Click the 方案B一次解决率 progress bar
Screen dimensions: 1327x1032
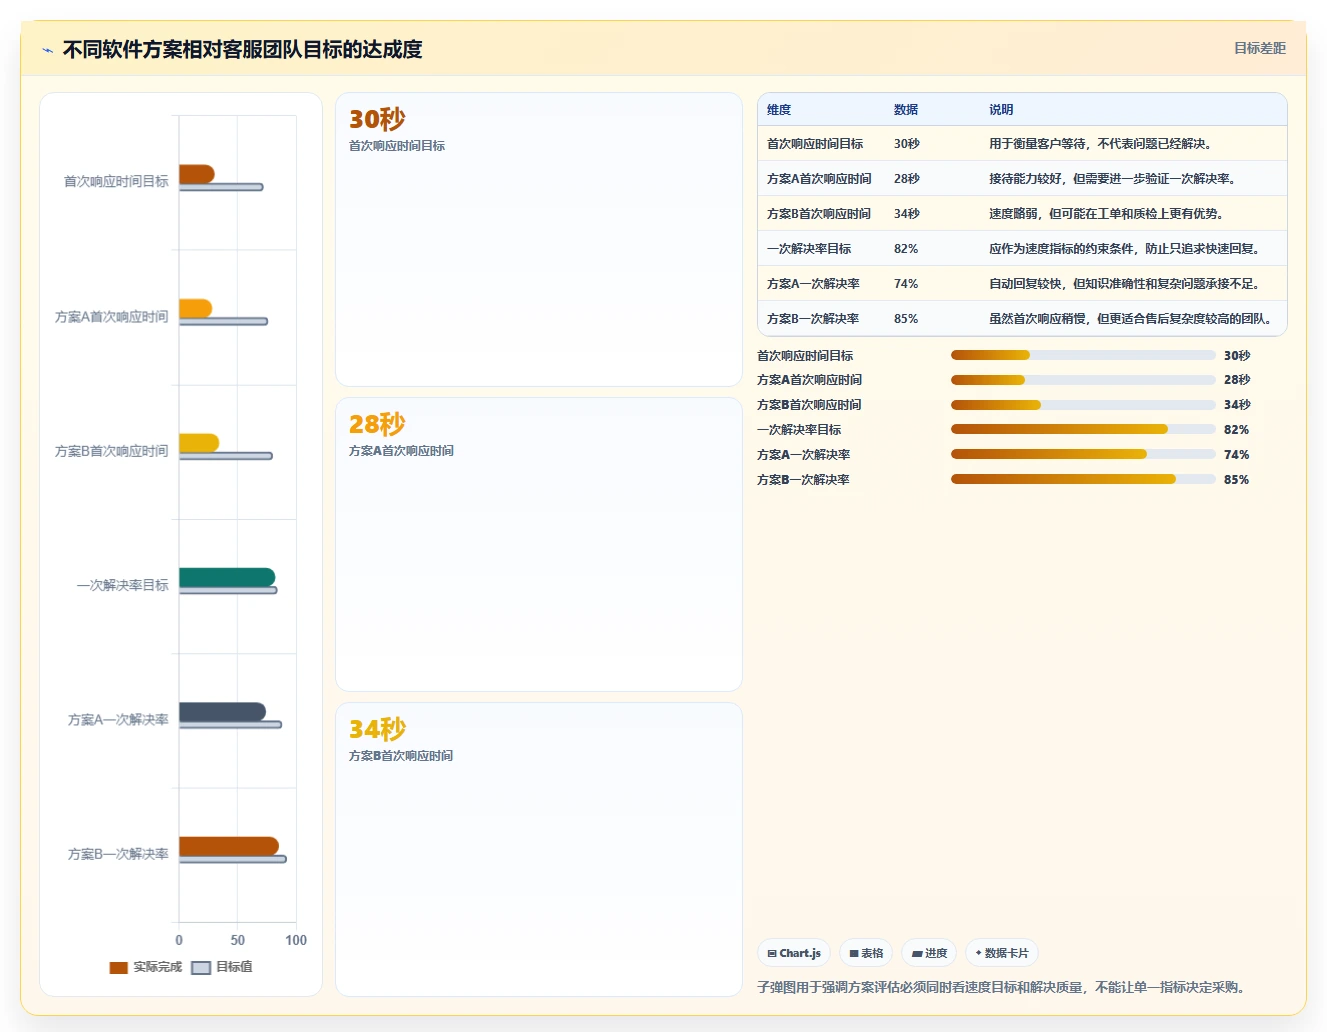tap(1083, 479)
